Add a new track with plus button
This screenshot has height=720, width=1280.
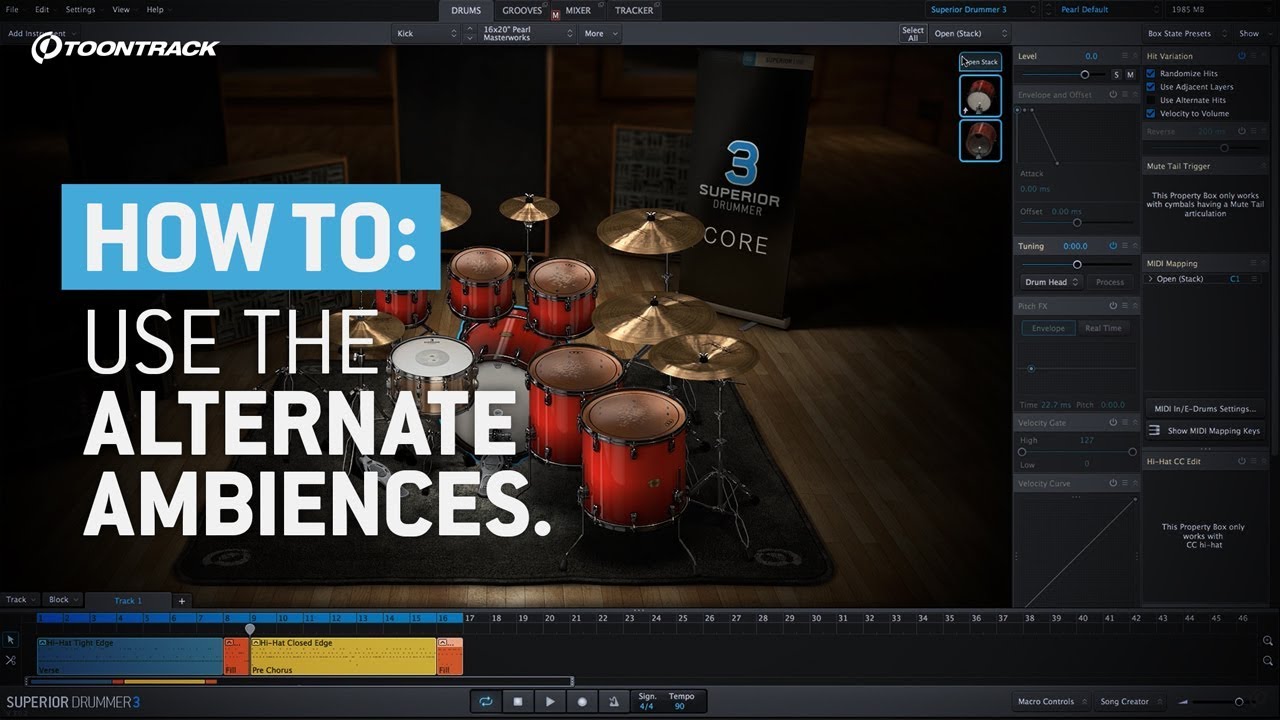181,601
